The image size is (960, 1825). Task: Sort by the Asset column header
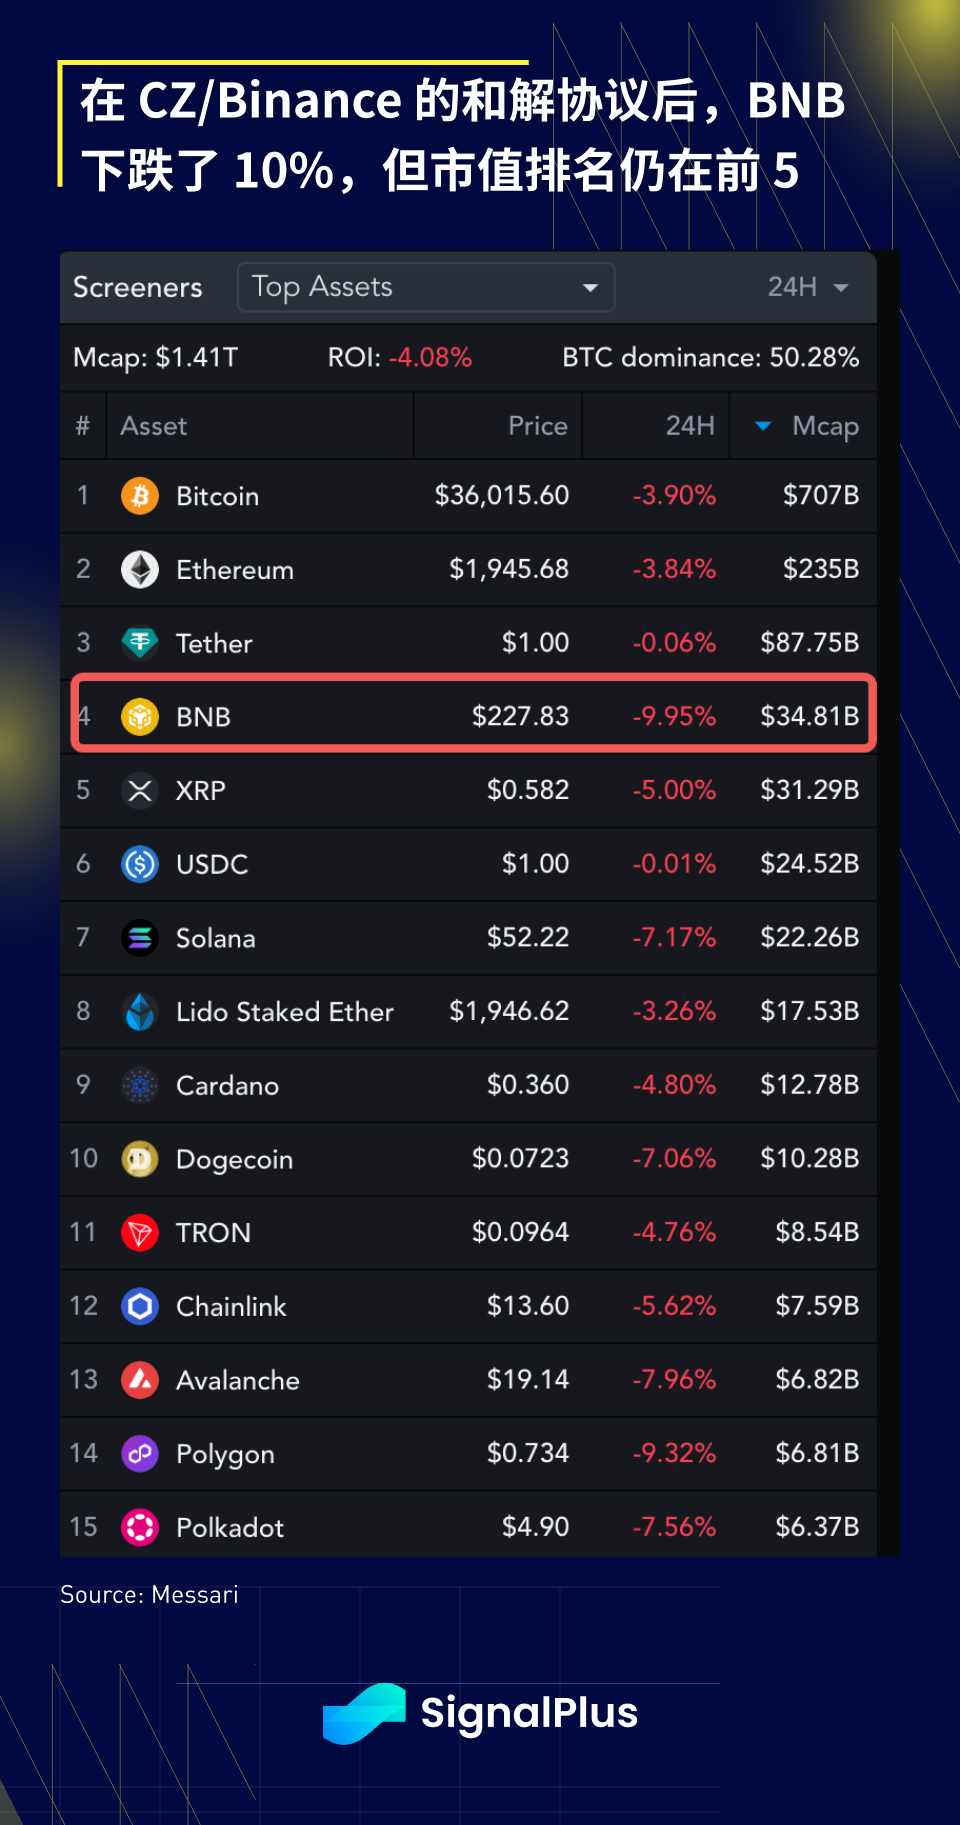tap(154, 426)
